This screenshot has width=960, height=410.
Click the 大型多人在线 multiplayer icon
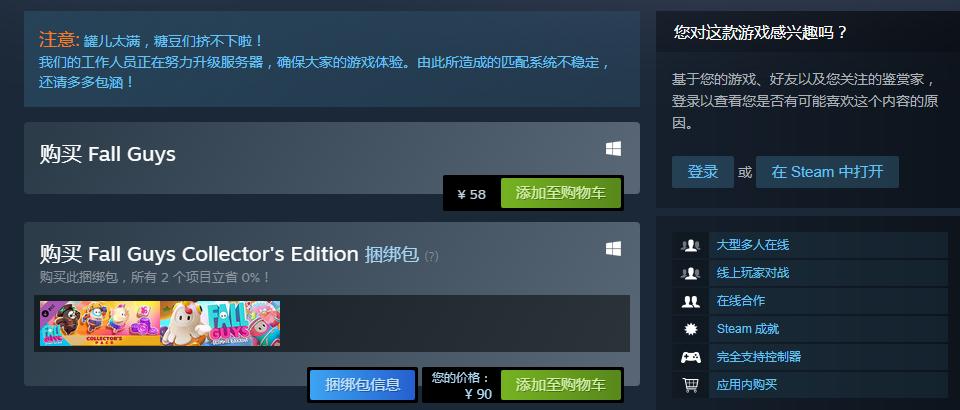point(691,245)
